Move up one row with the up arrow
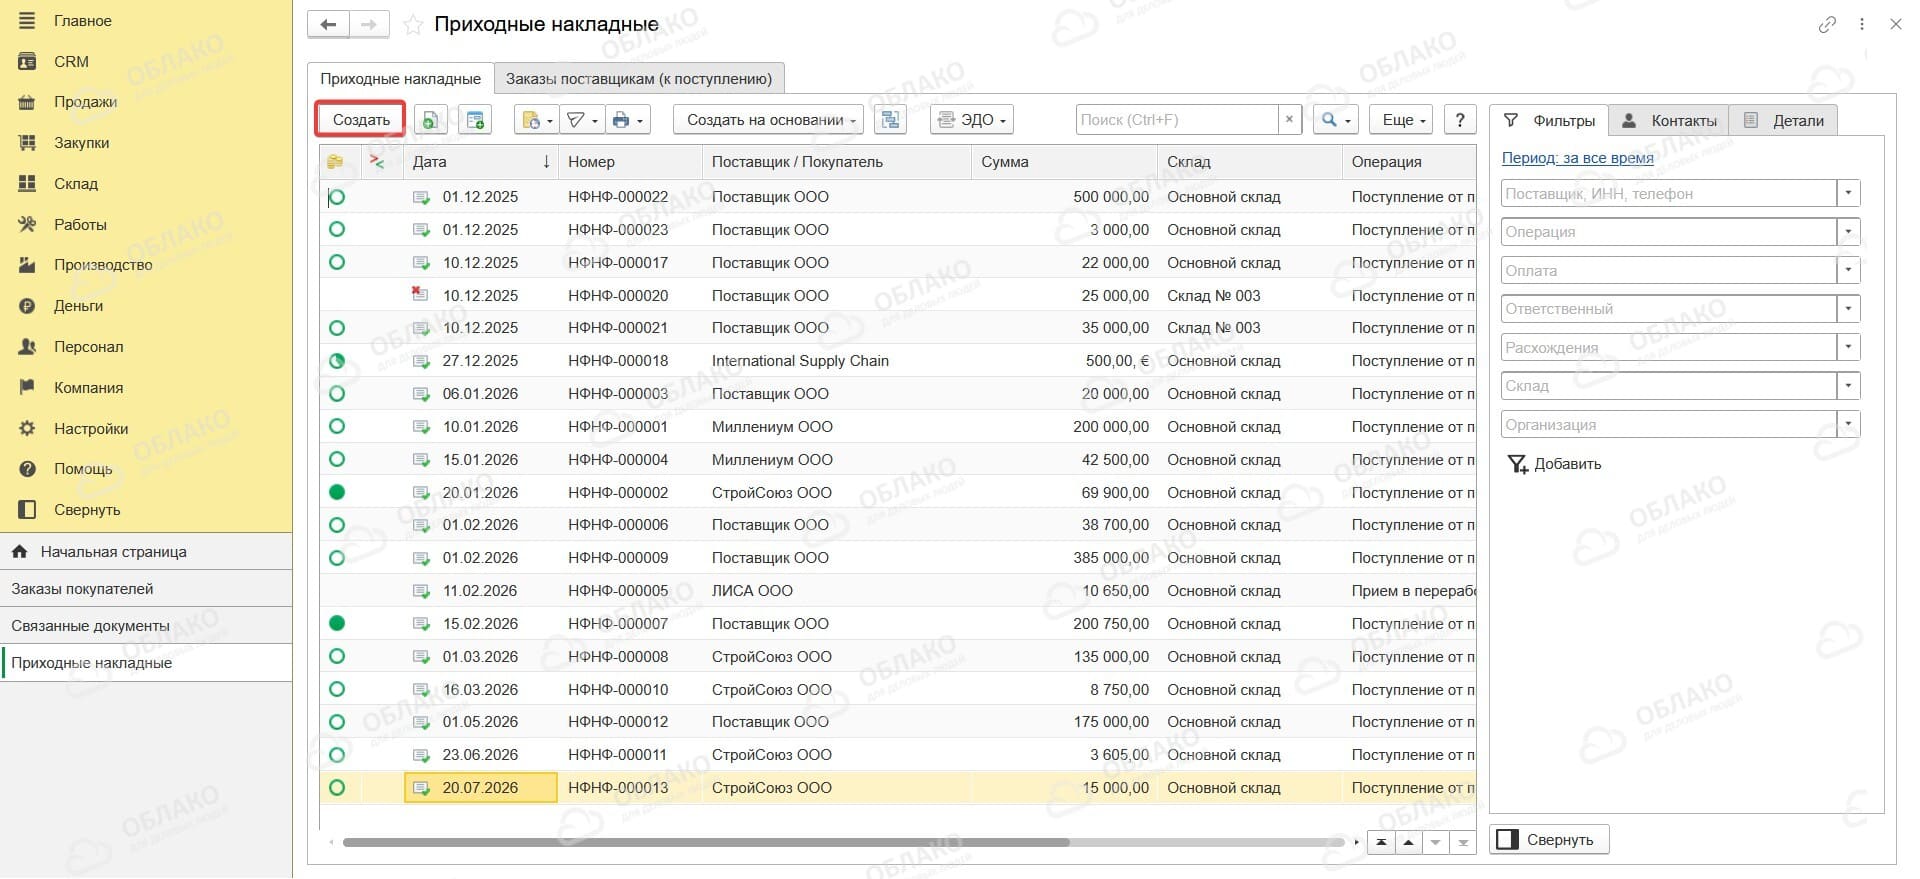 (1408, 843)
